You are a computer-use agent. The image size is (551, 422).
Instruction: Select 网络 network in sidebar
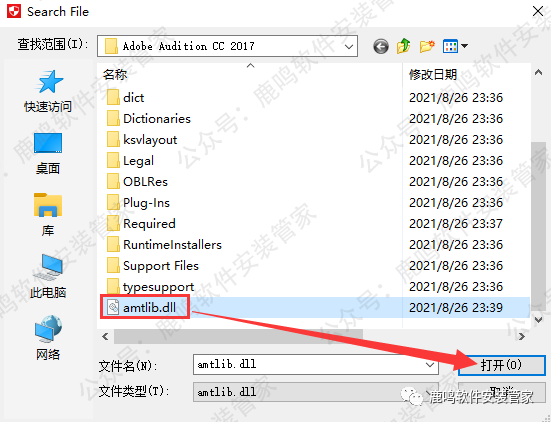48,338
